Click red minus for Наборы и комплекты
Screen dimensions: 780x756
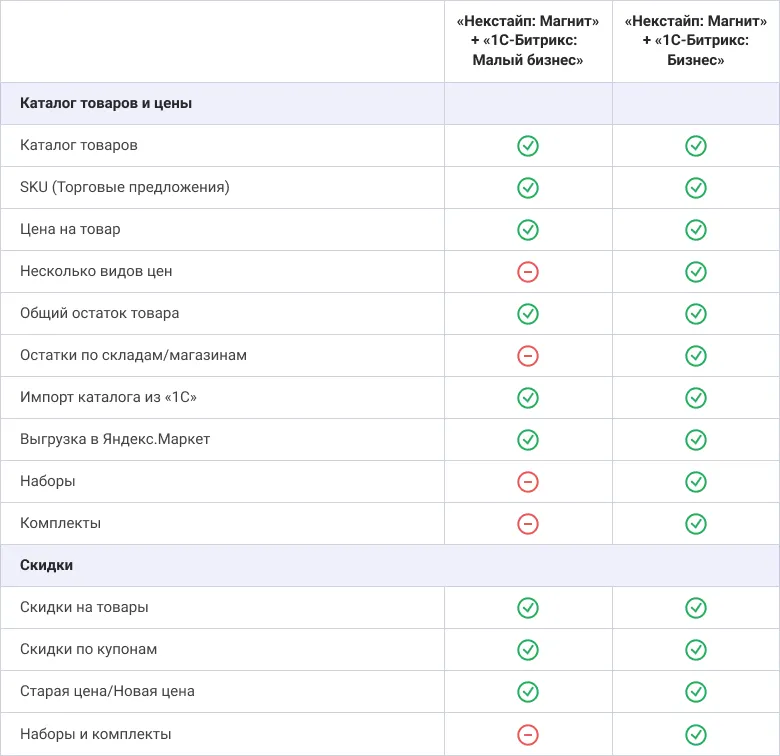pyautogui.click(x=528, y=734)
